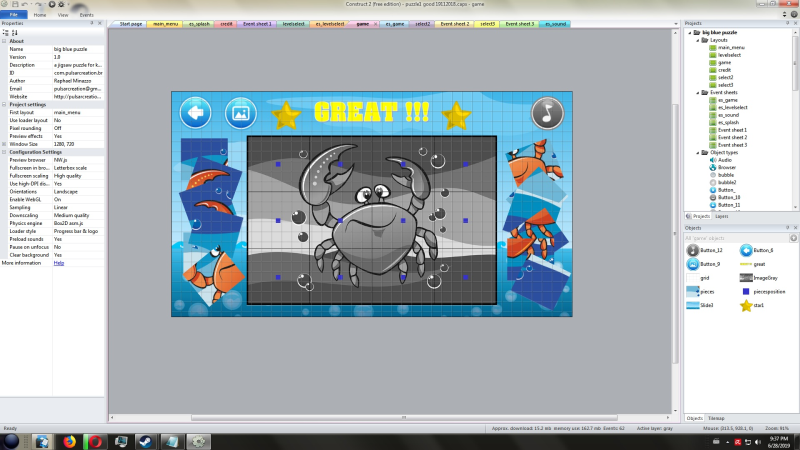Open the main_menu layout tab
This screenshot has width=800, height=450.
(x=165, y=24)
